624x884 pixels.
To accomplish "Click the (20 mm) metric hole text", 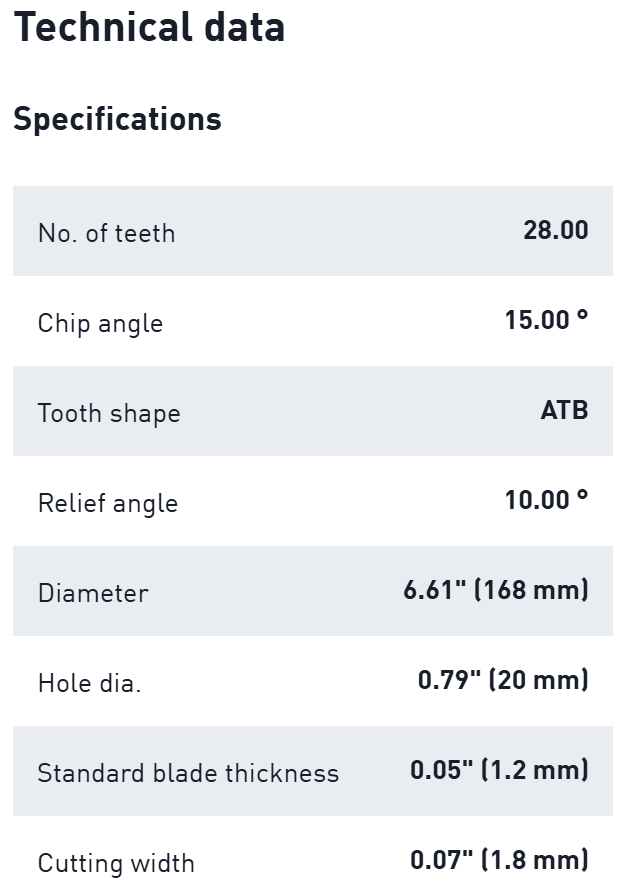I will (x=538, y=680).
